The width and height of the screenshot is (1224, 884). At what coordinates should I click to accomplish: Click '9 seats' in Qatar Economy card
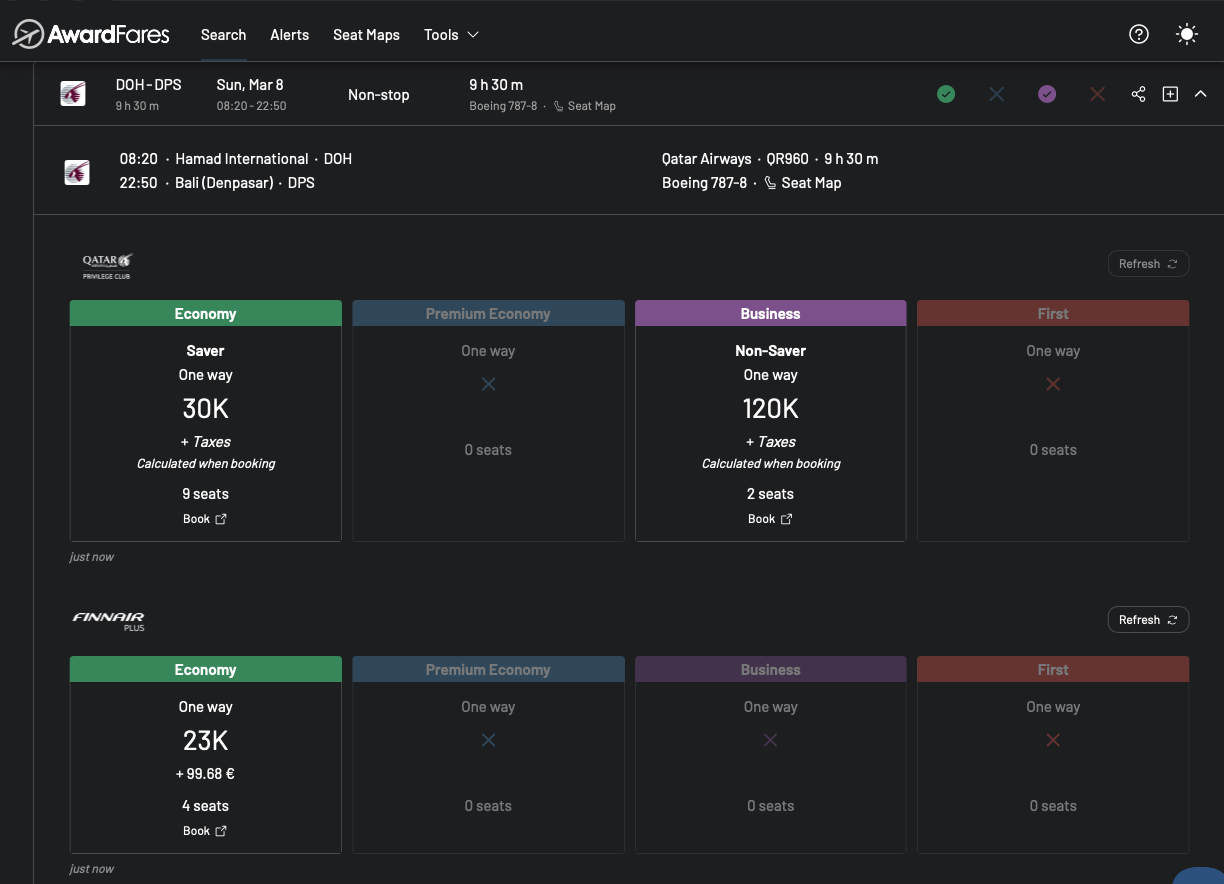[205, 494]
